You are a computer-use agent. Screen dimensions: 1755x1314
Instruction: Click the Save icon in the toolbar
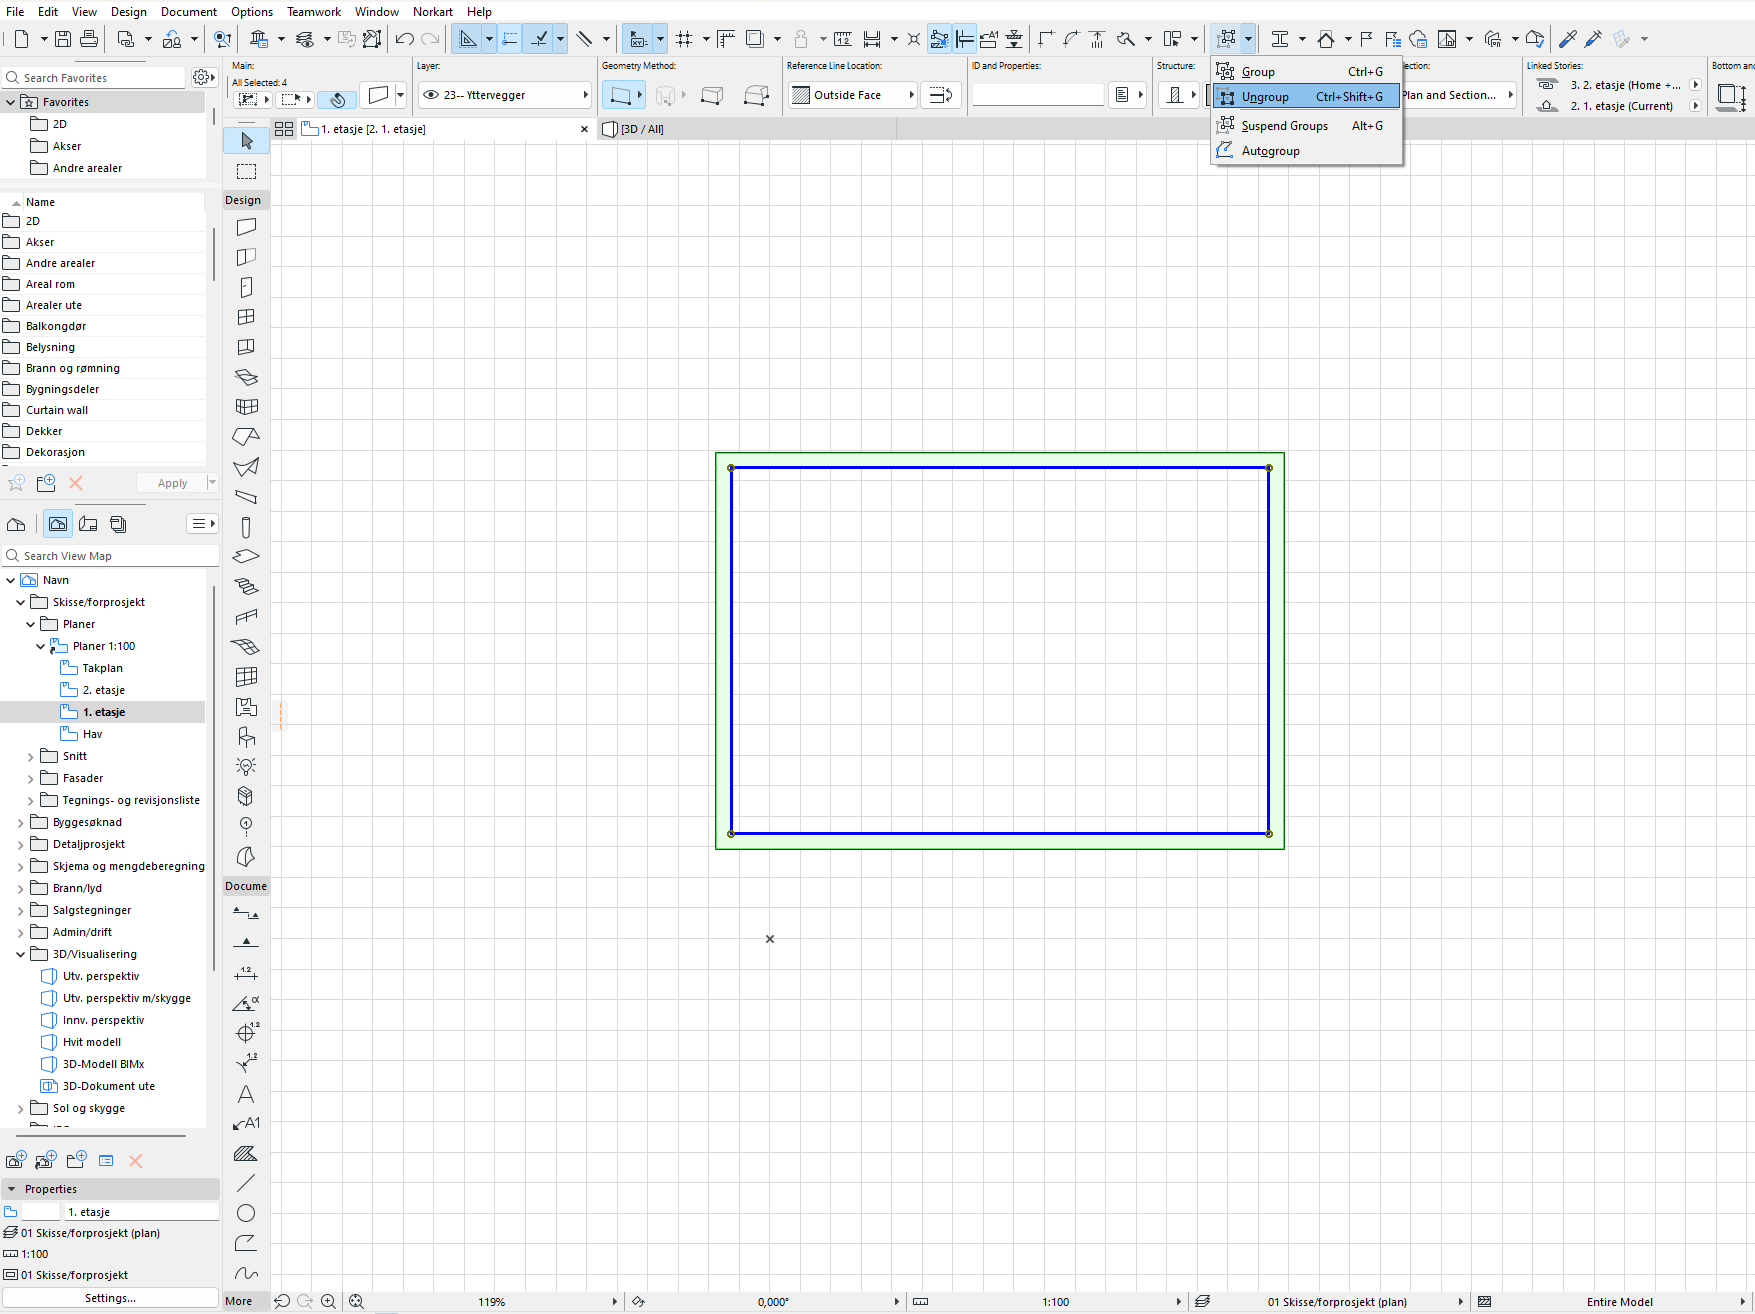coord(63,39)
